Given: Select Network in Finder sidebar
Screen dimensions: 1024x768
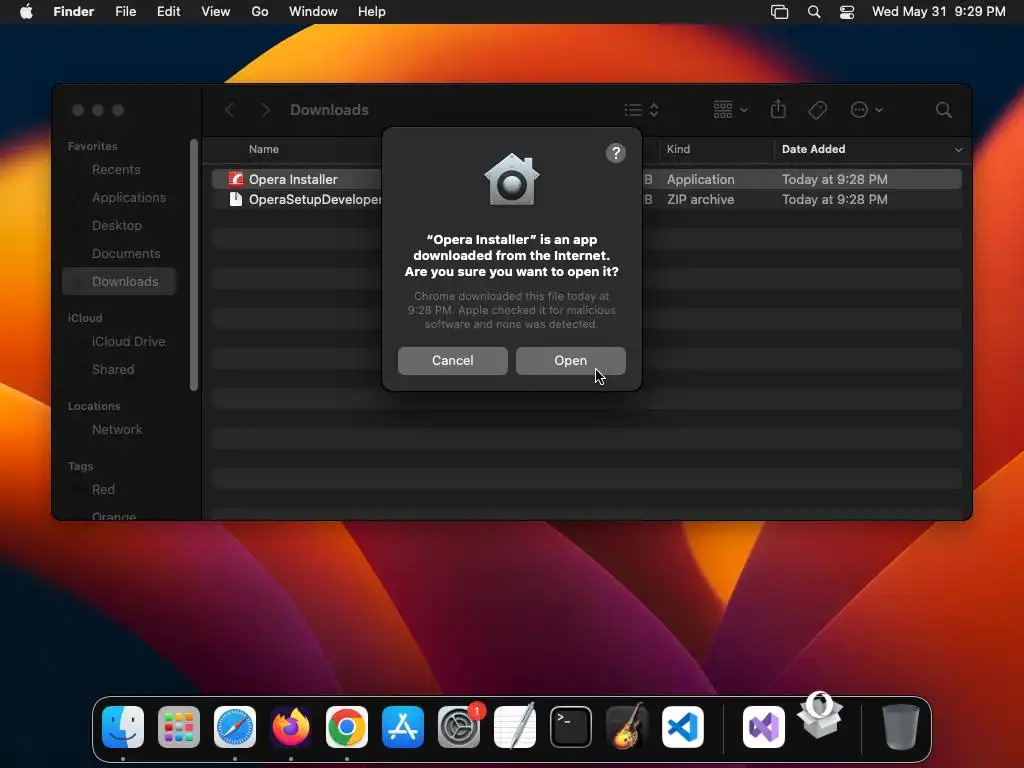Looking at the screenshot, I should 117,430.
